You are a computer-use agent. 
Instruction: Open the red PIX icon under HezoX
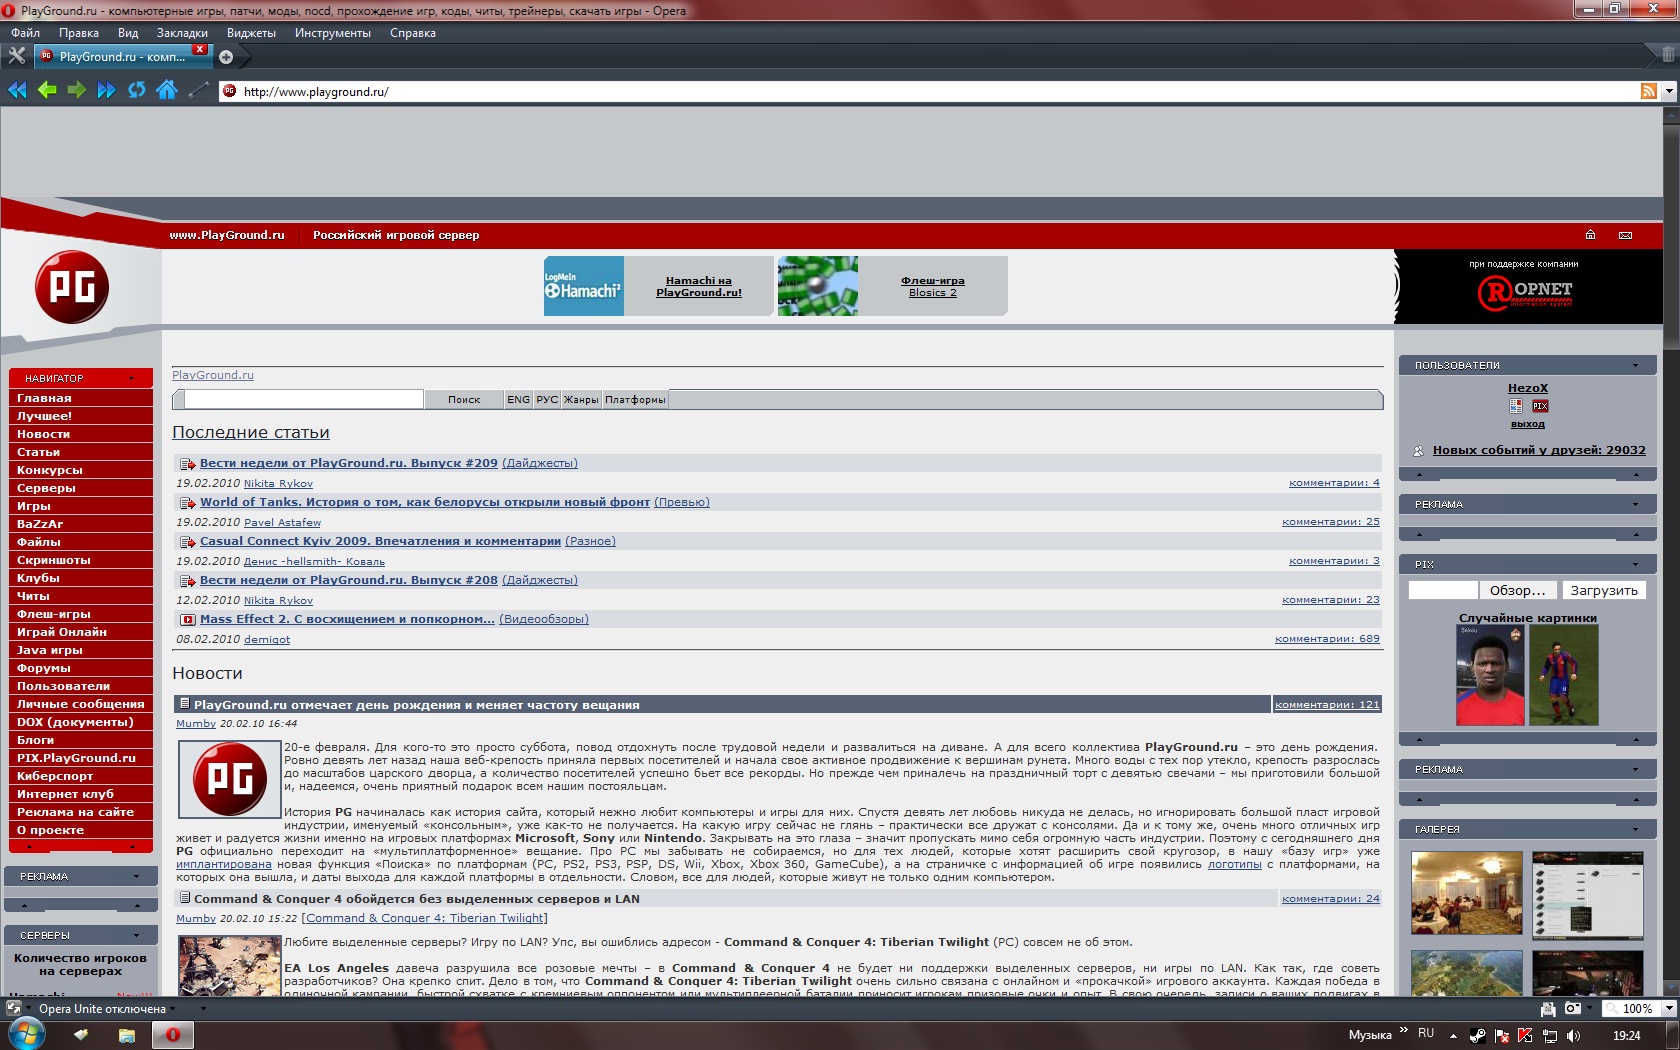[1540, 406]
